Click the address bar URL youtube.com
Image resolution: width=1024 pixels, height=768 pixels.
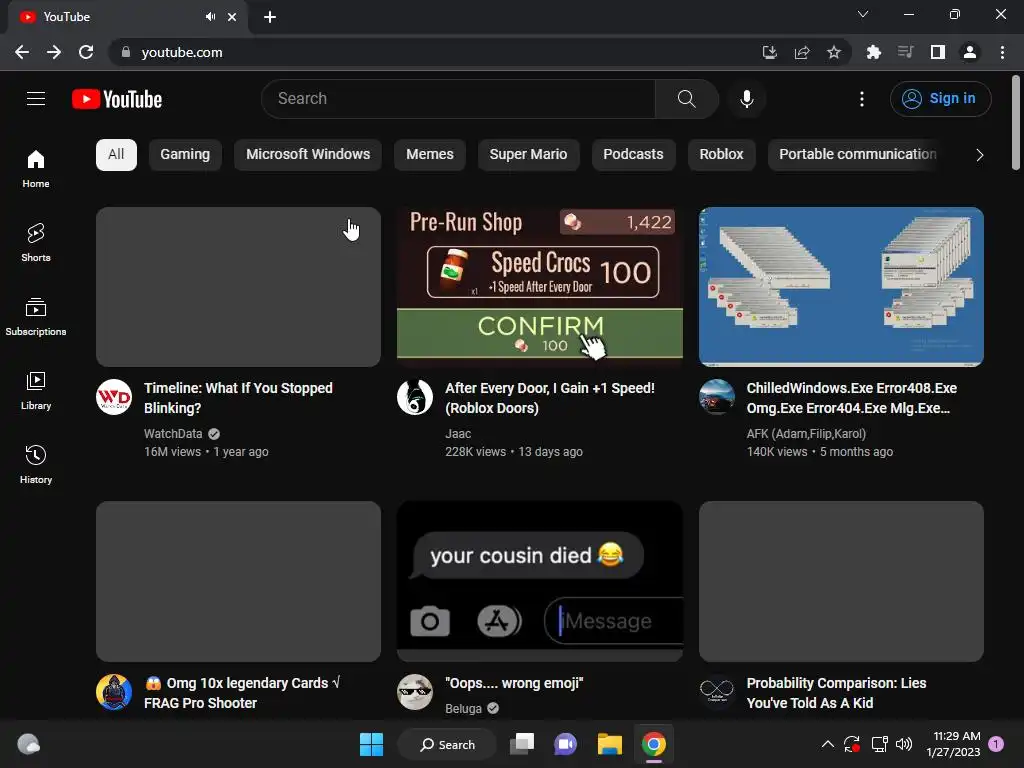[182, 52]
